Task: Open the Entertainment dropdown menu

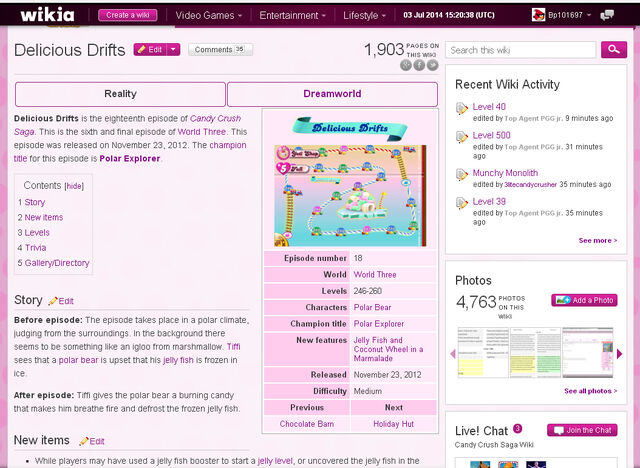Action: pos(293,16)
